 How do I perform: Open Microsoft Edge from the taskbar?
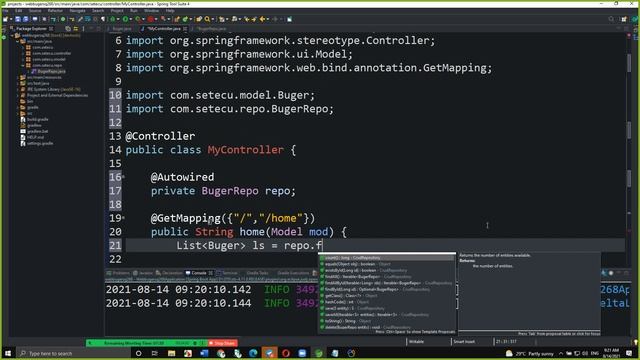pyautogui.click(x=253, y=353)
